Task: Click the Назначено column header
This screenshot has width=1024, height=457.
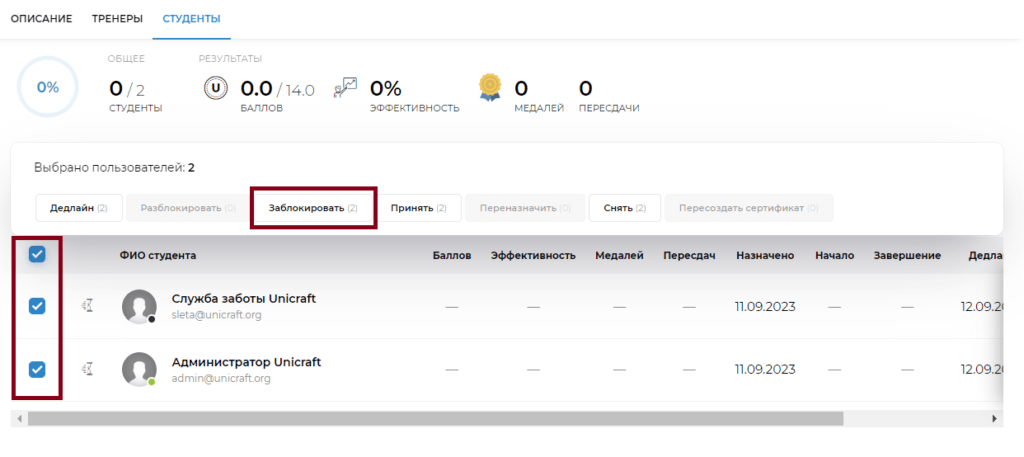Action: point(765,256)
